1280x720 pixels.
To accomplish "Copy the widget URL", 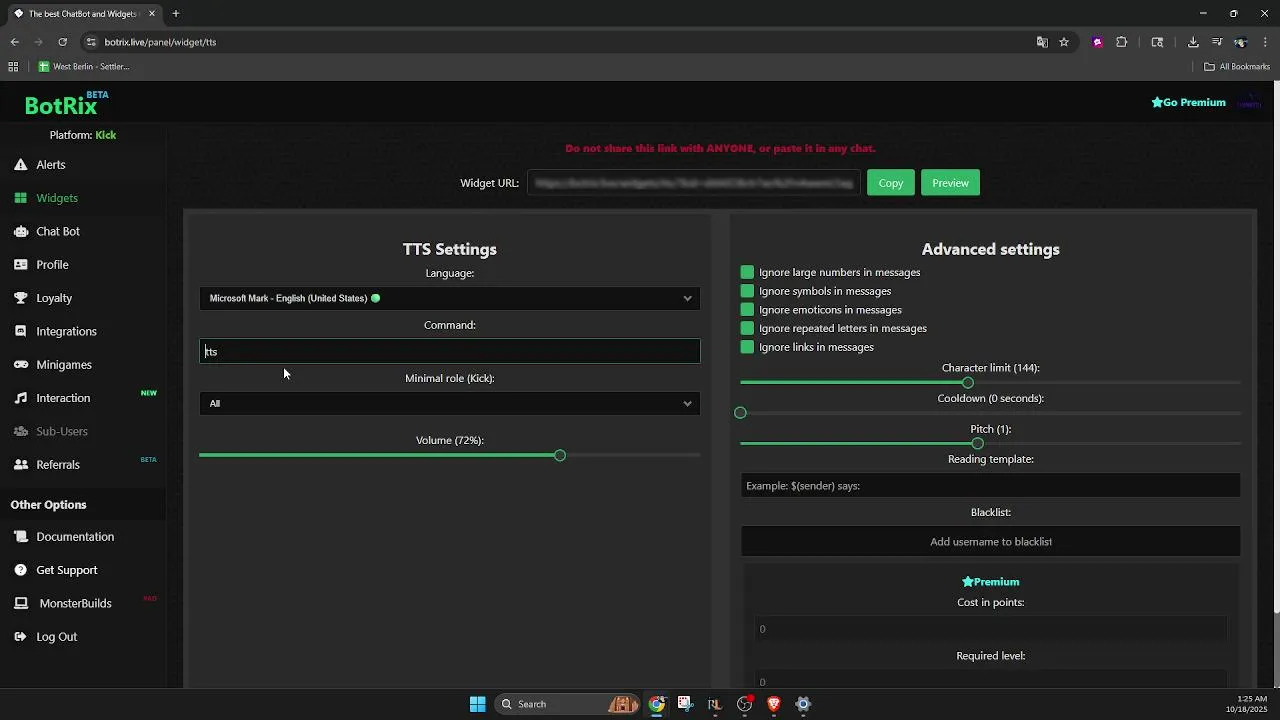I will [x=891, y=183].
